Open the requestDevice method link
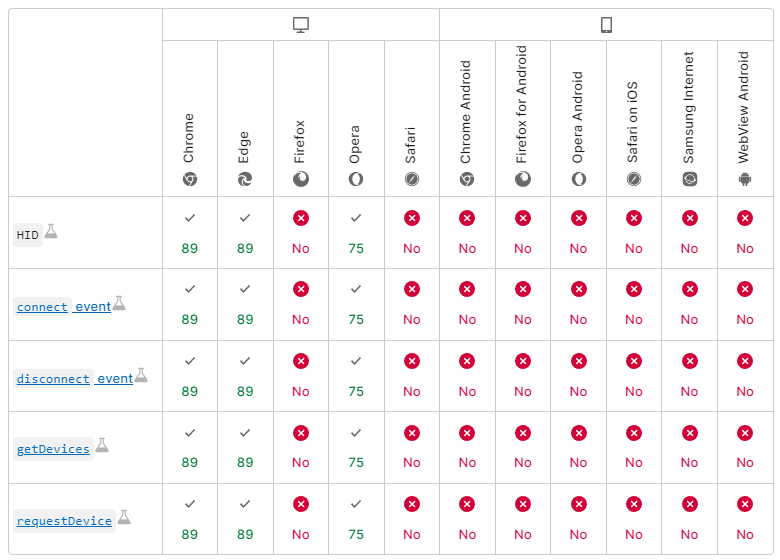 [x=63, y=522]
